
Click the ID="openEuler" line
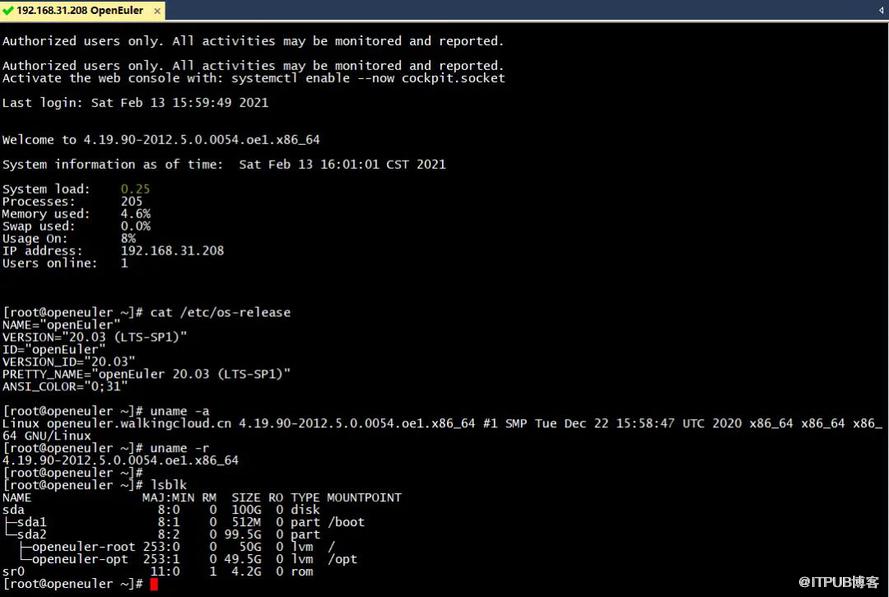(54, 349)
